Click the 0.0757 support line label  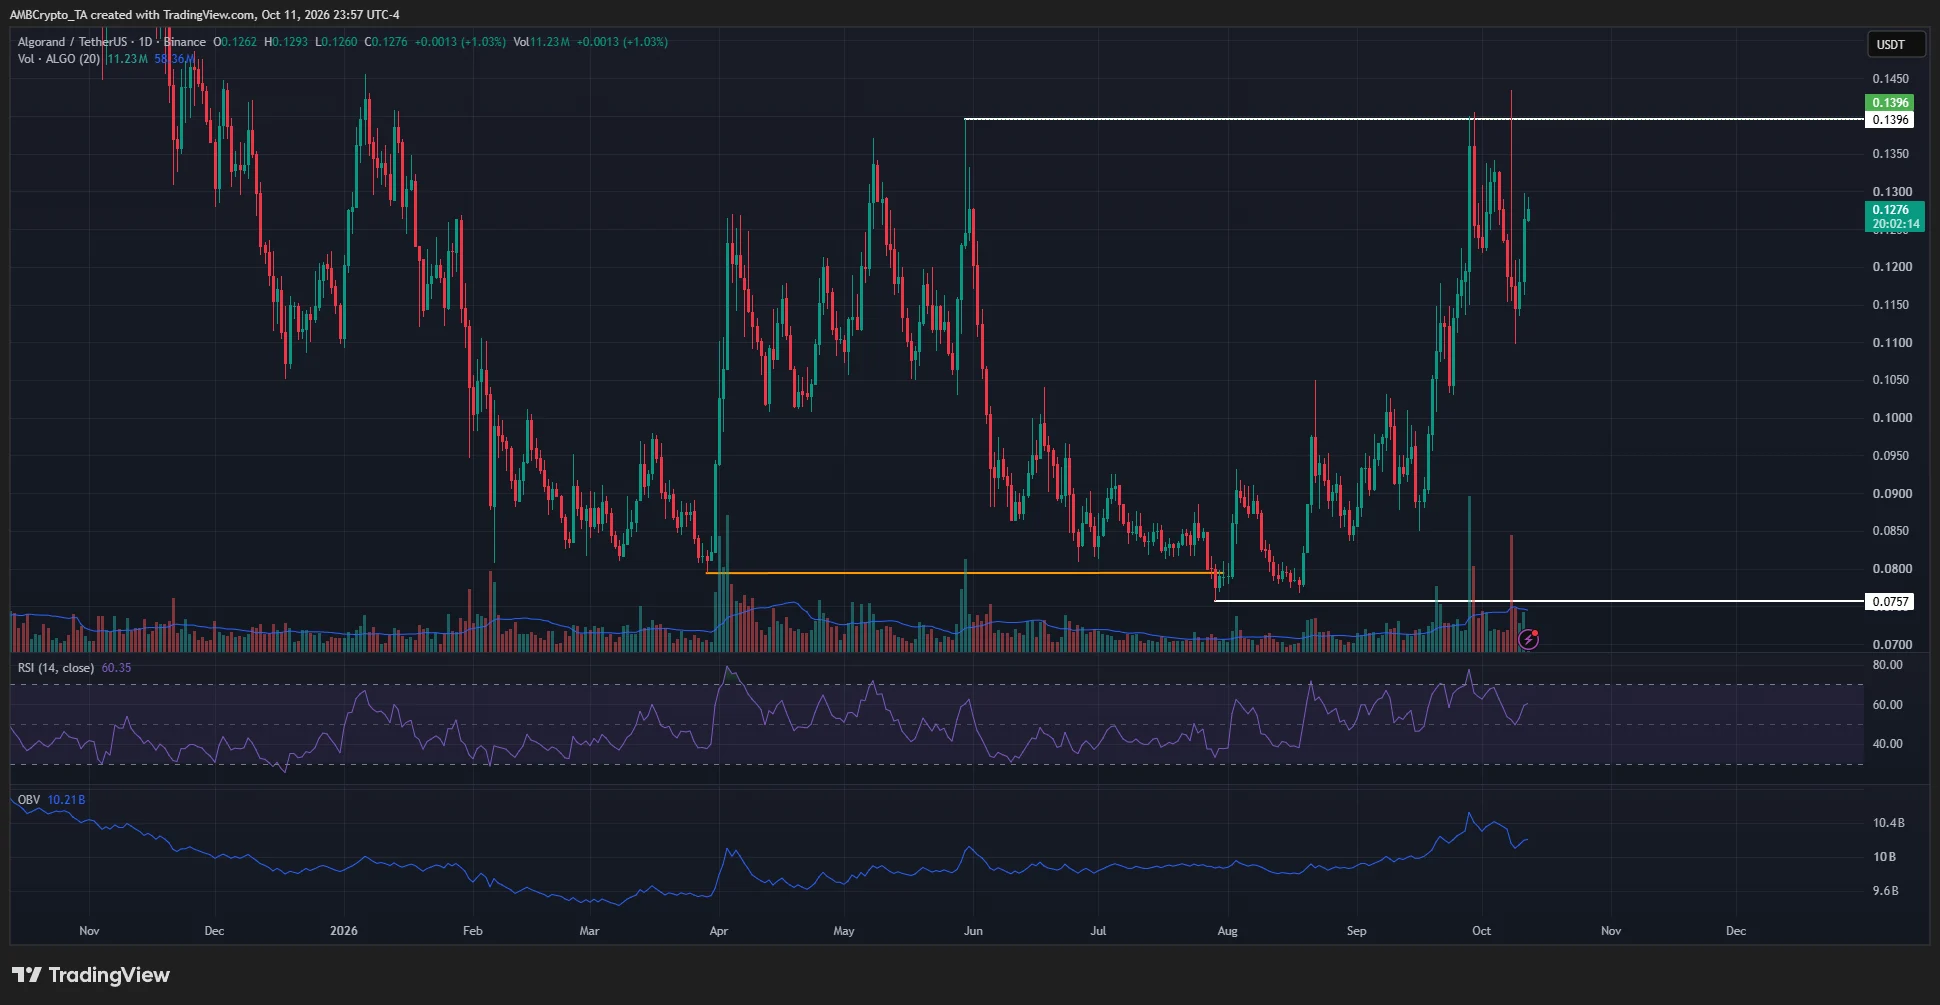point(1890,601)
